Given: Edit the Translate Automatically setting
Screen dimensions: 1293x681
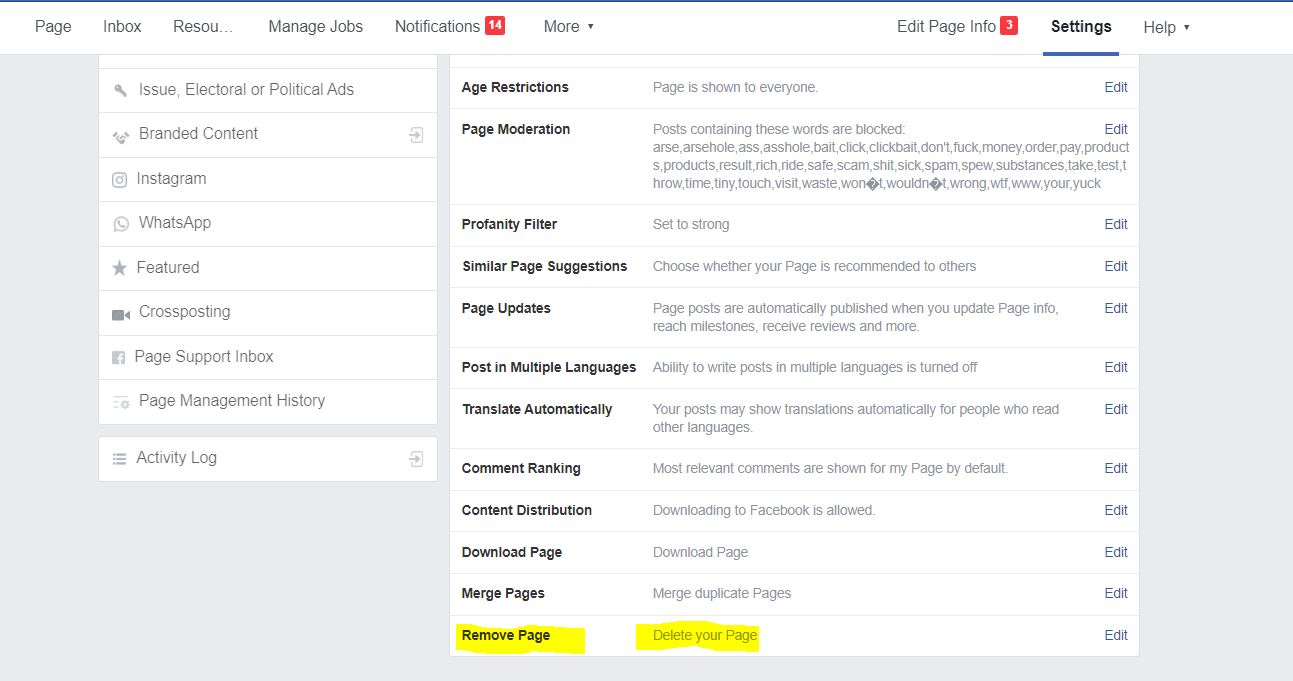Looking at the screenshot, I should [x=1116, y=409].
